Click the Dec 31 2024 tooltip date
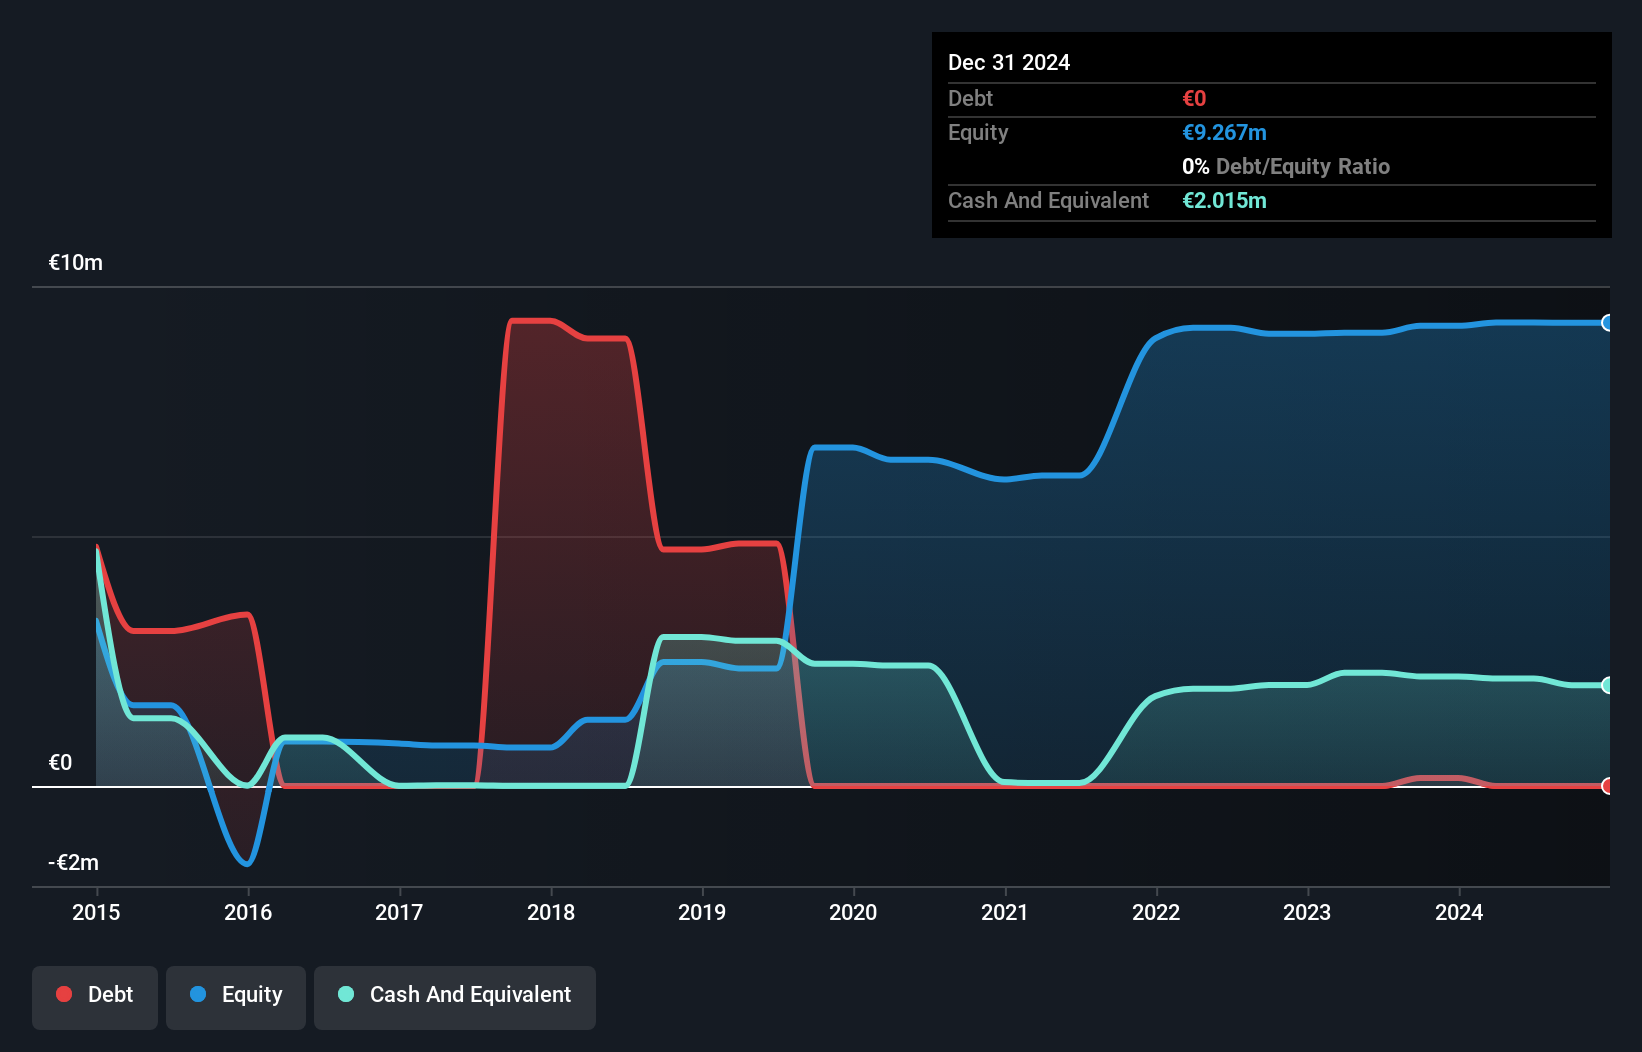This screenshot has width=1642, height=1052. click(1009, 62)
